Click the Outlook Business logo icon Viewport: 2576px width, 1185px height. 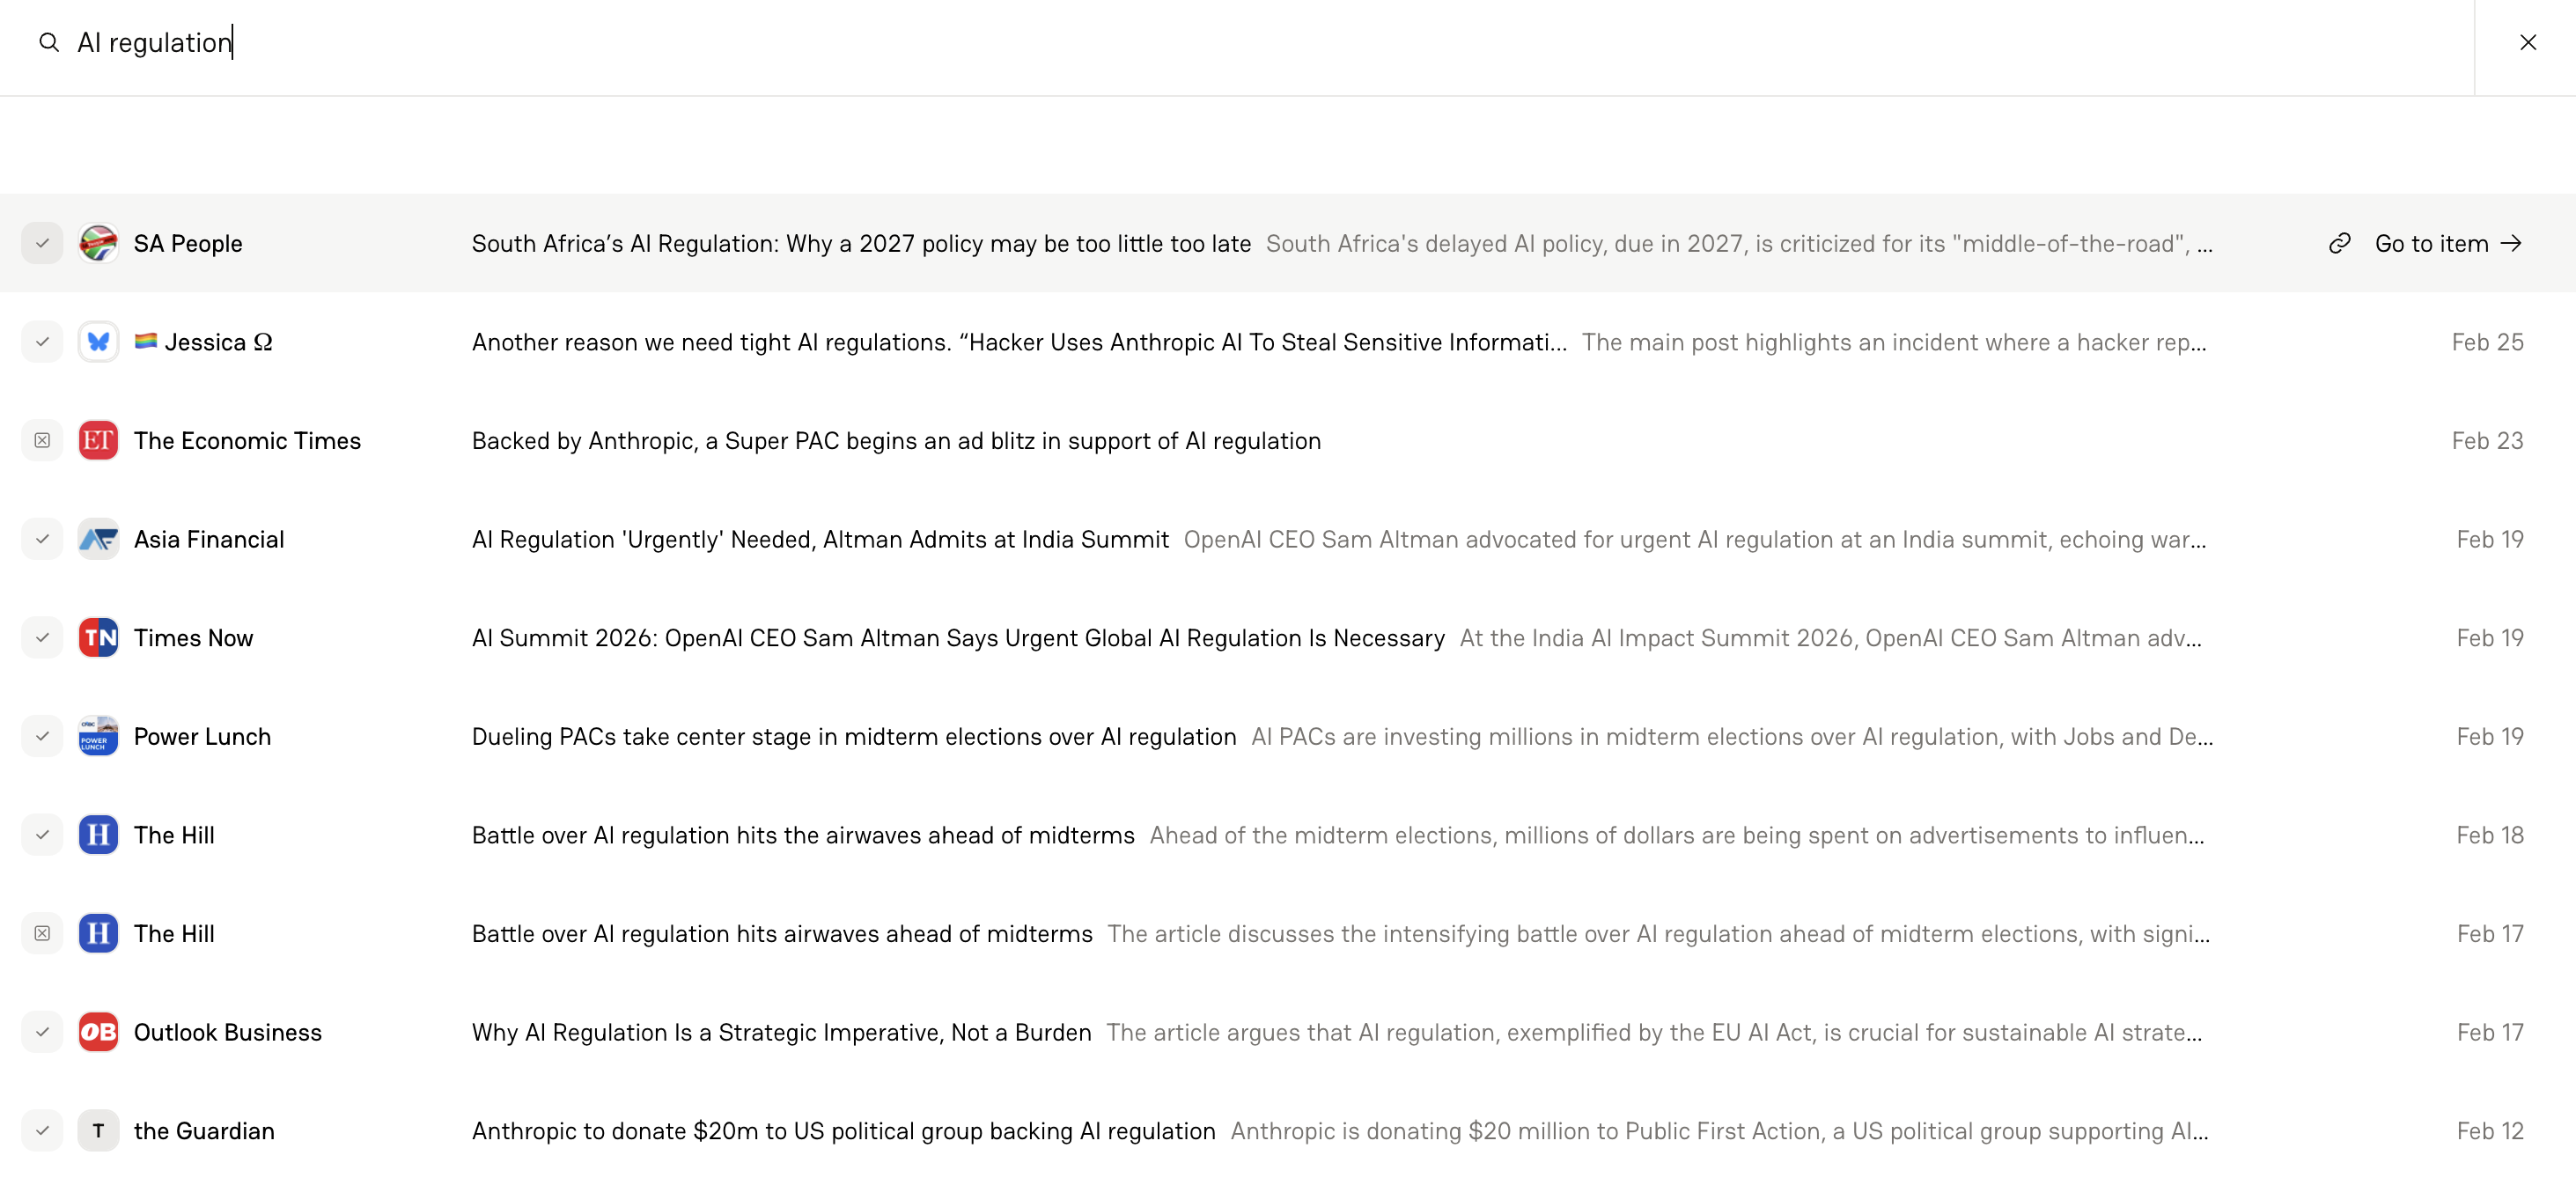[x=98, y=1032]
